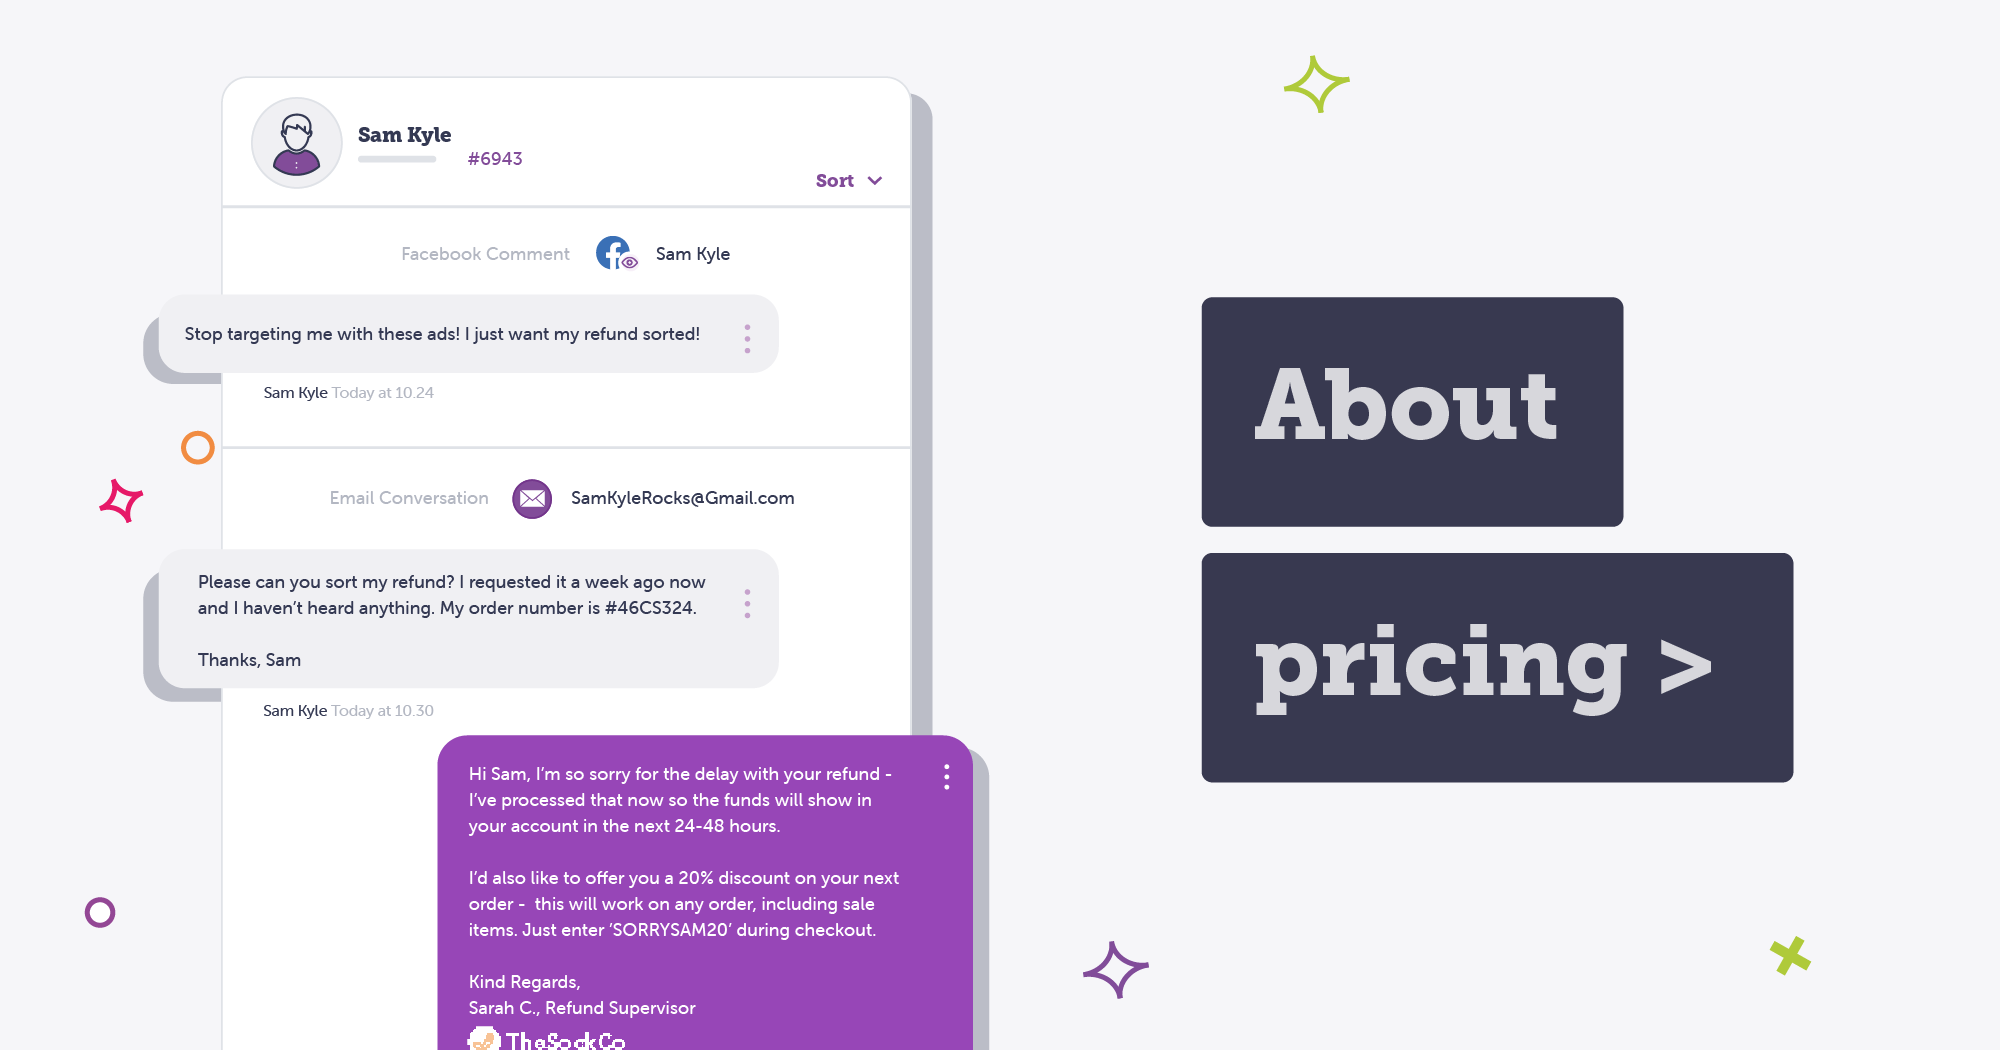Viewport: 2000px width, 1050px height.
Task: Select the Email Conversation header
Action: coord(408,498)
